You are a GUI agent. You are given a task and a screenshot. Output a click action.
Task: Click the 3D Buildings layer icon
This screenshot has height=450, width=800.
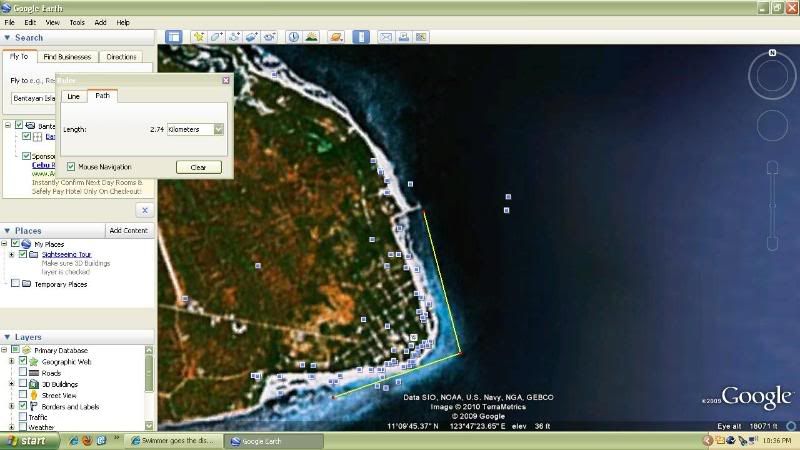[34, 384]
